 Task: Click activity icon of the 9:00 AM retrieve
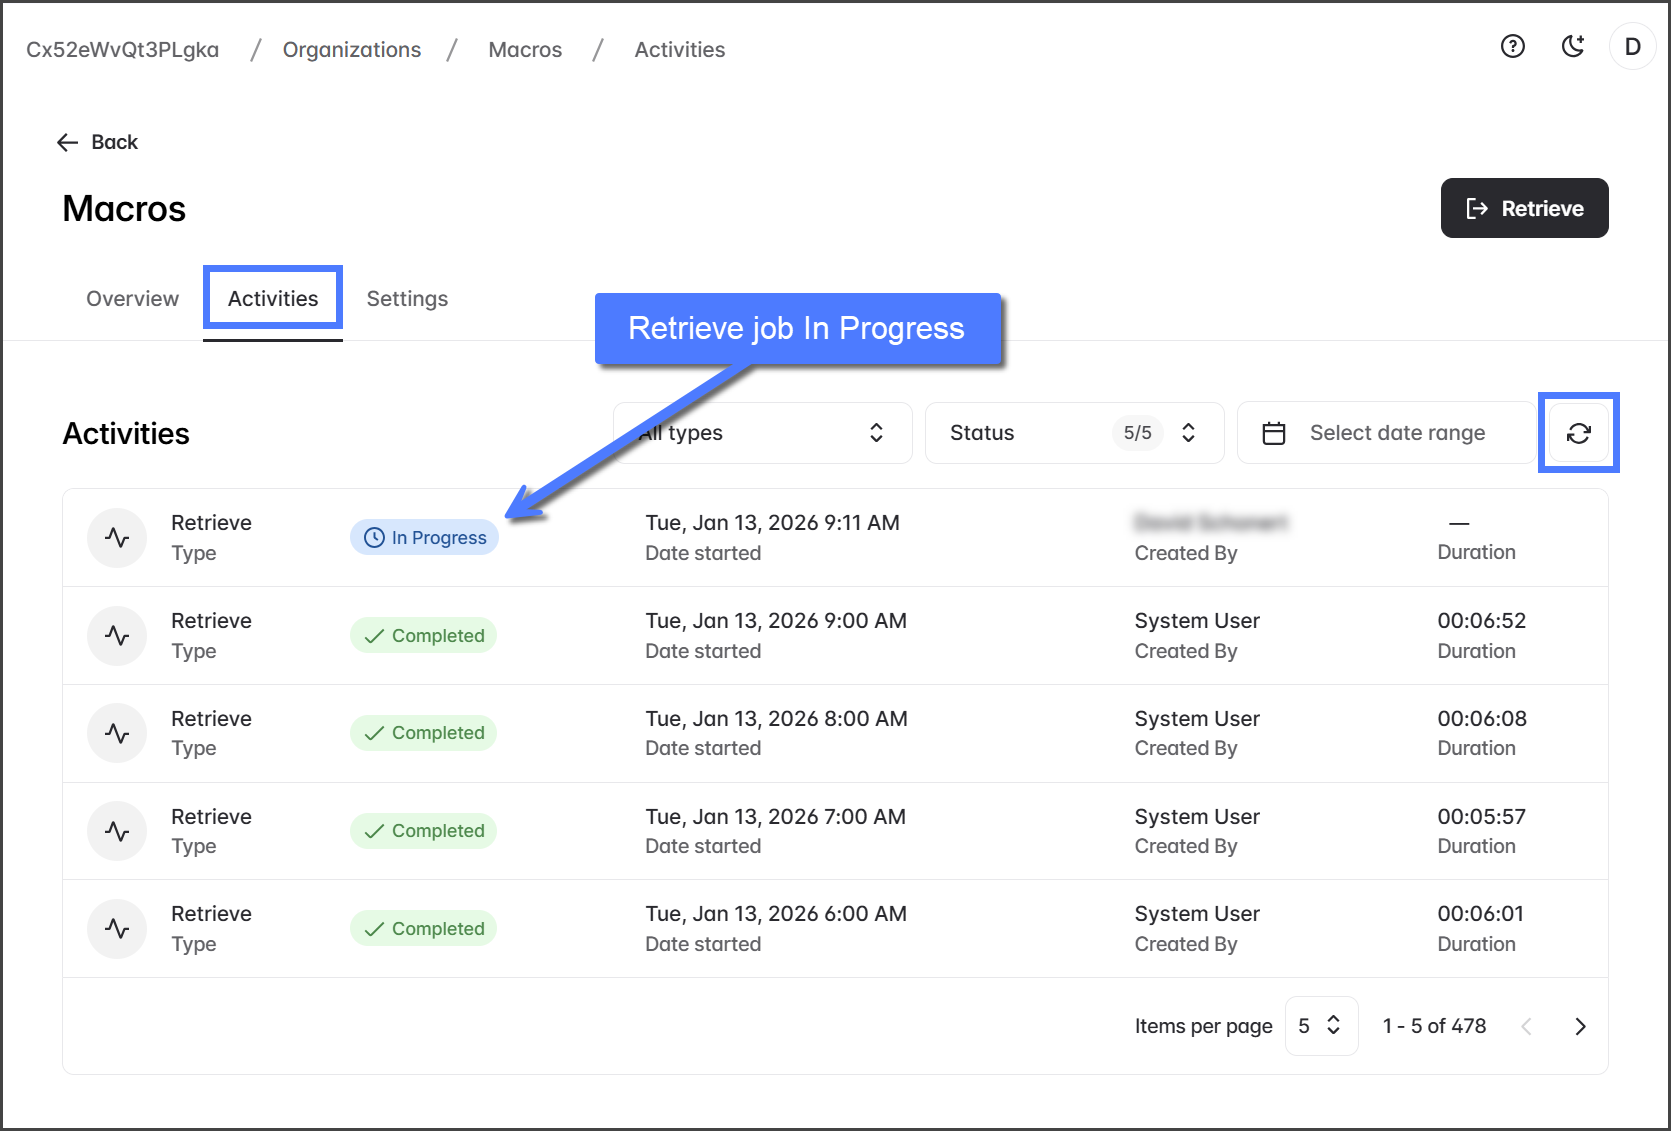pos(117,636)
